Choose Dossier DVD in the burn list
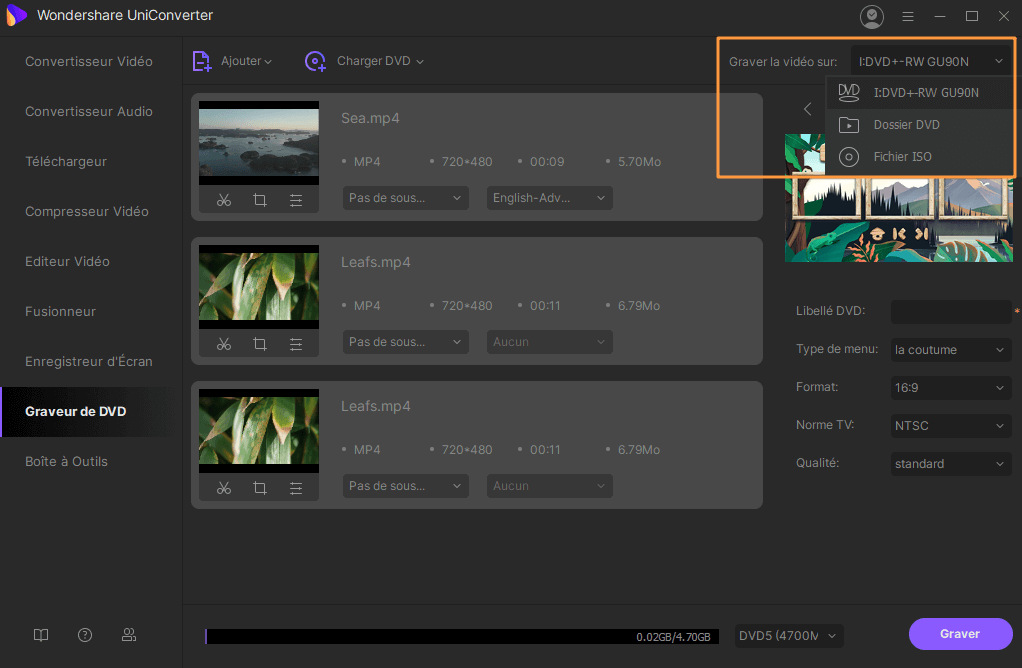Screen dimensions: 1022x668 (906, 125)
